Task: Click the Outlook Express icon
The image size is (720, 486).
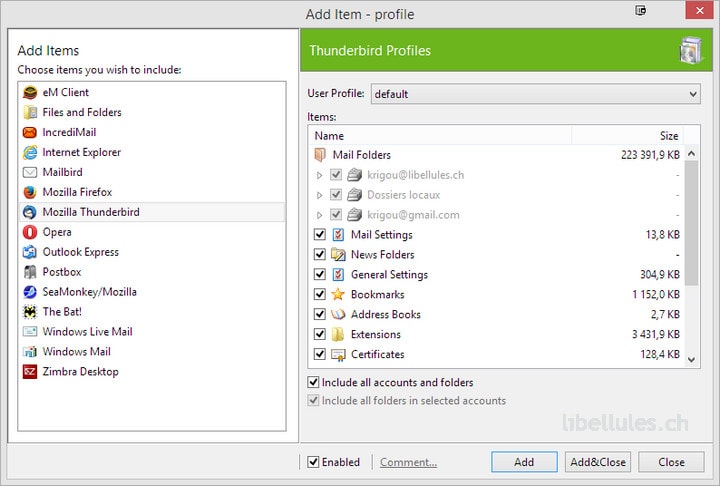Action: point(30,252)
